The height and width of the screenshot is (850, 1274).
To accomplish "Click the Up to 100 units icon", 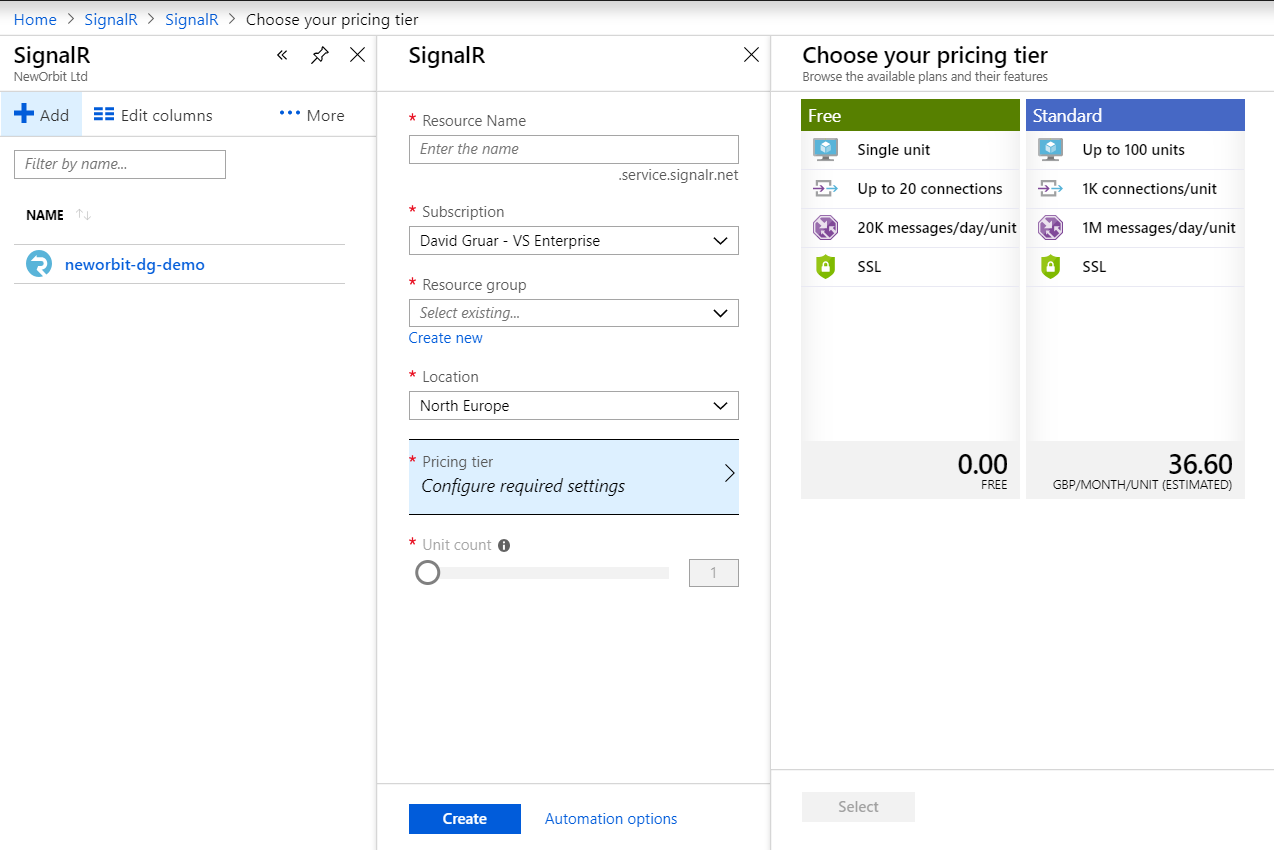I will coord(1050,150).
